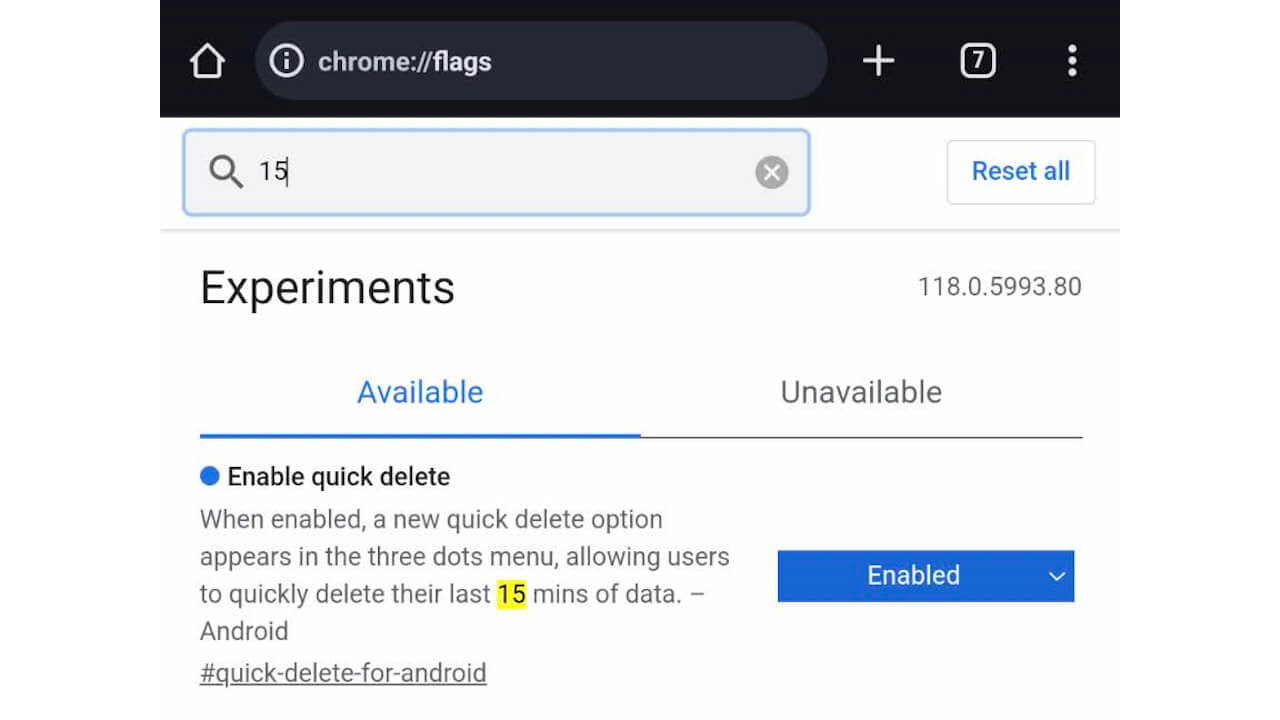
Task: Open Chrome's three-dot overflow menu
Action: click(x=1072, y=61)
